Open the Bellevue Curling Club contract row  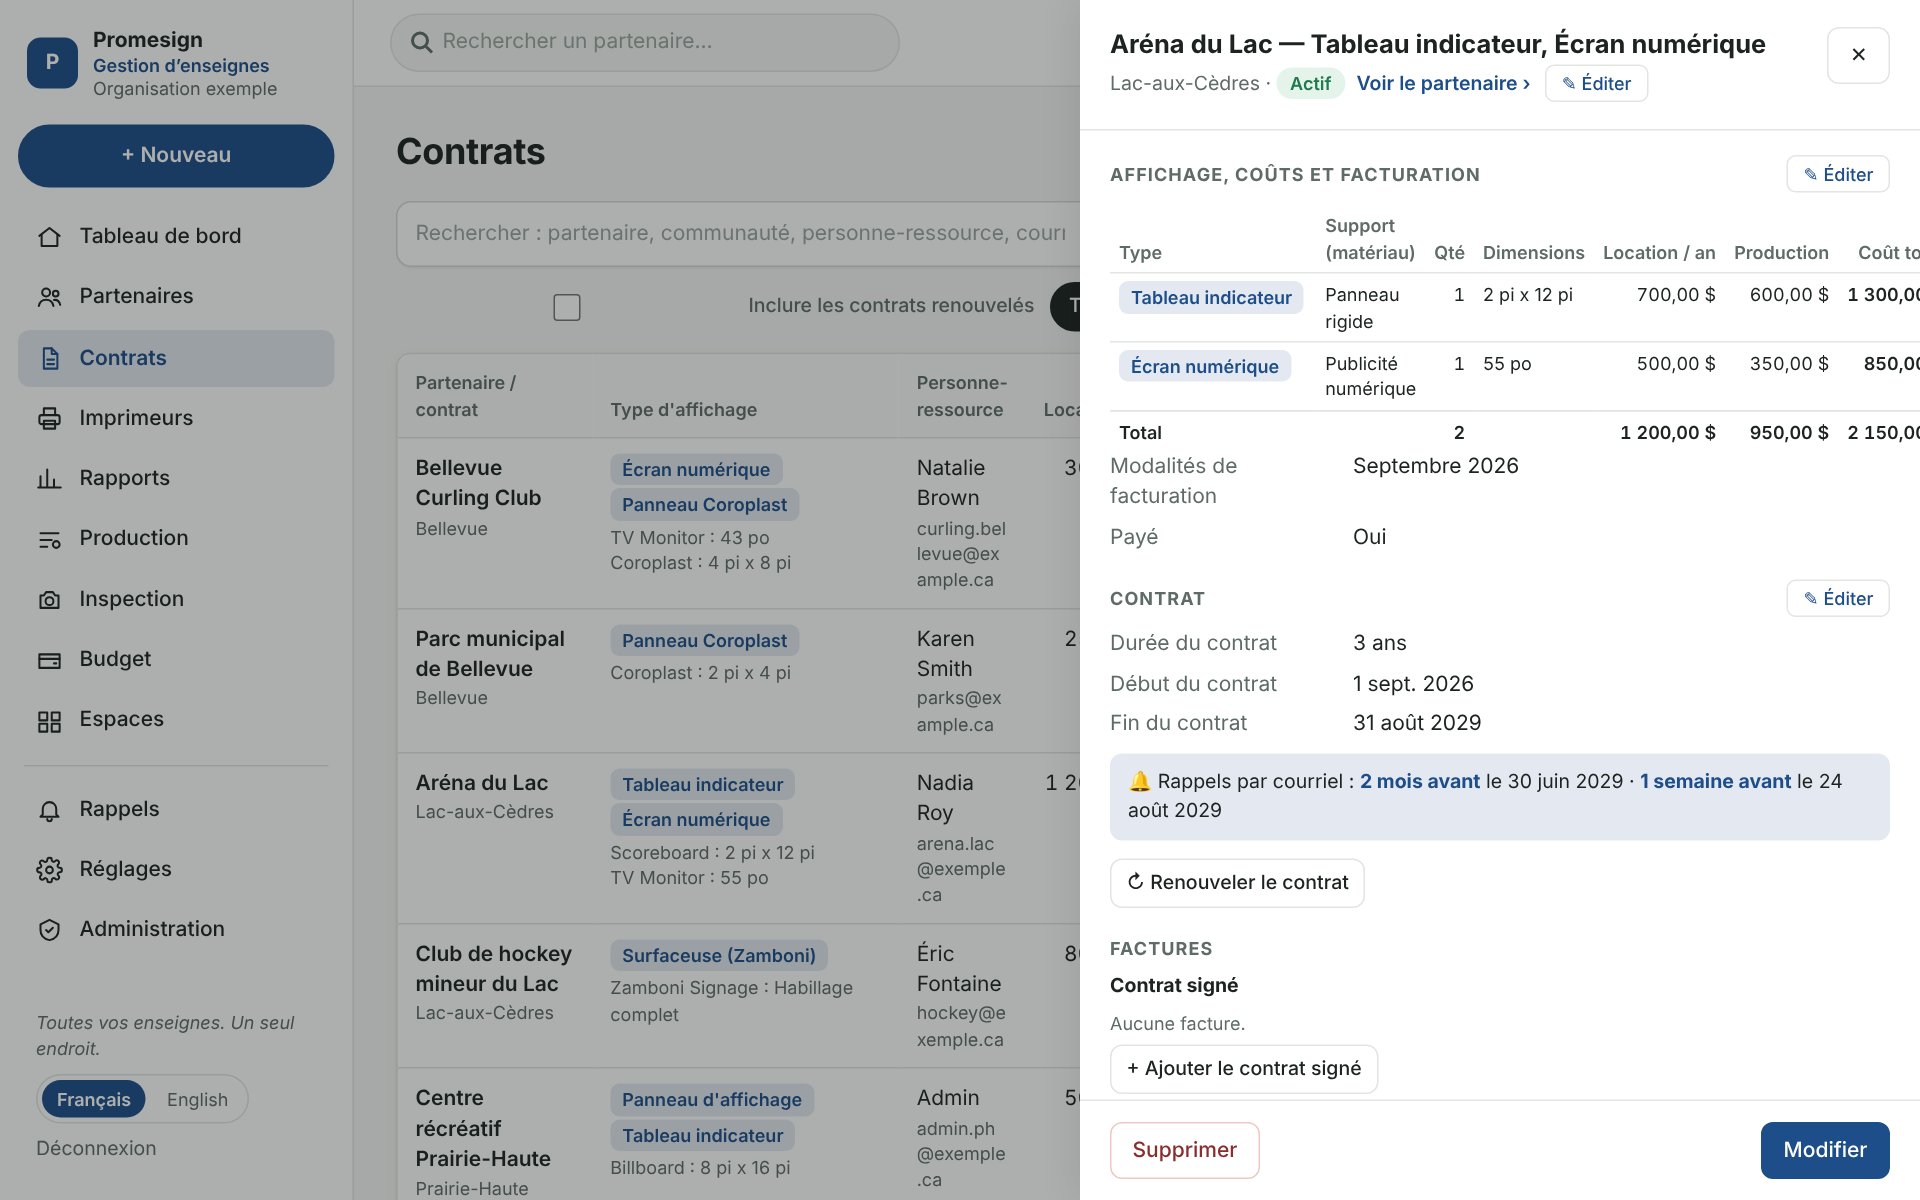point(738,523)
